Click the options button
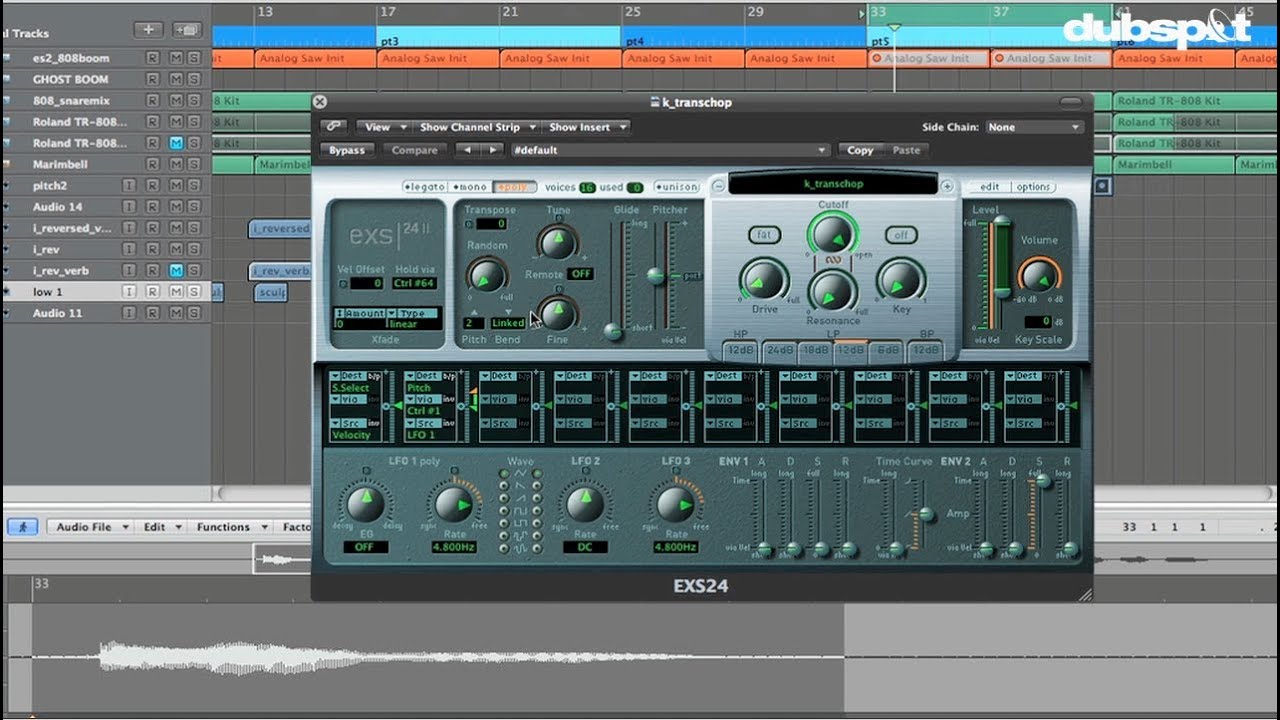 click(x=1033, y=187)
